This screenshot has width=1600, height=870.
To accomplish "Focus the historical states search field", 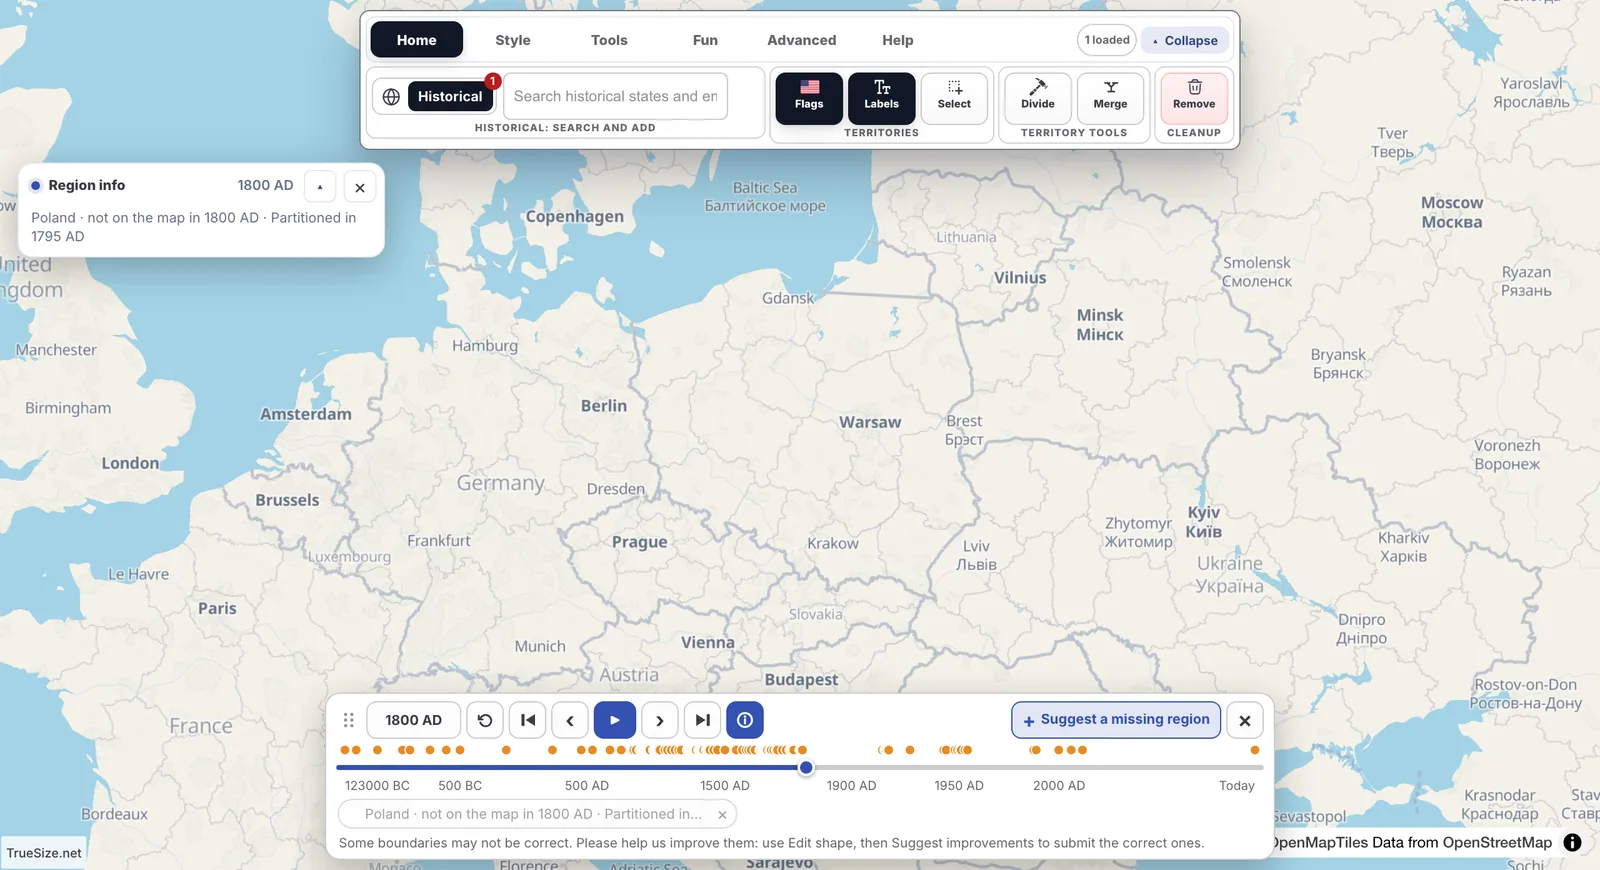I will click(616, 96).
